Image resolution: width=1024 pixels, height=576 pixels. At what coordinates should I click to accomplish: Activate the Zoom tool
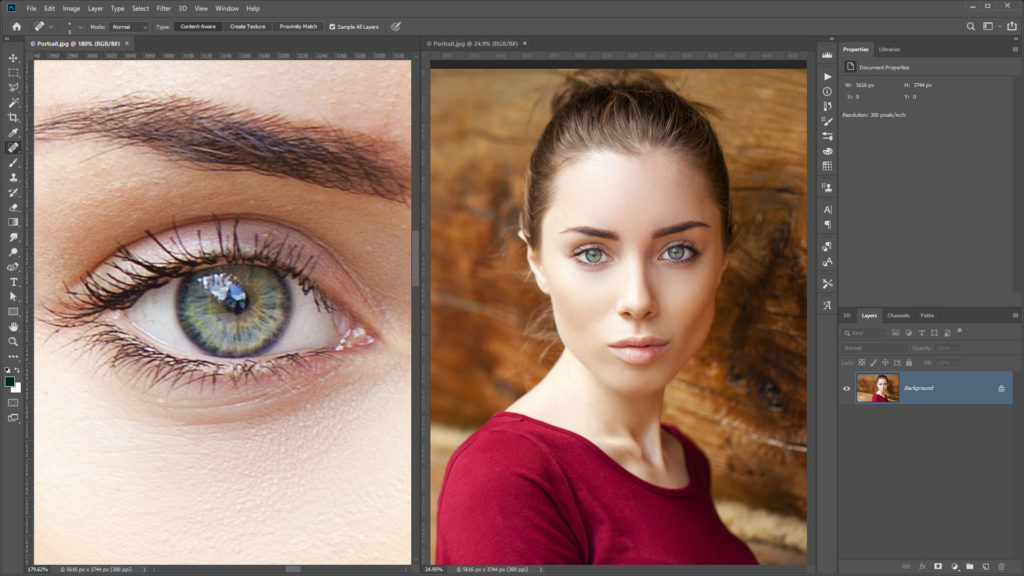coord(12,340)
